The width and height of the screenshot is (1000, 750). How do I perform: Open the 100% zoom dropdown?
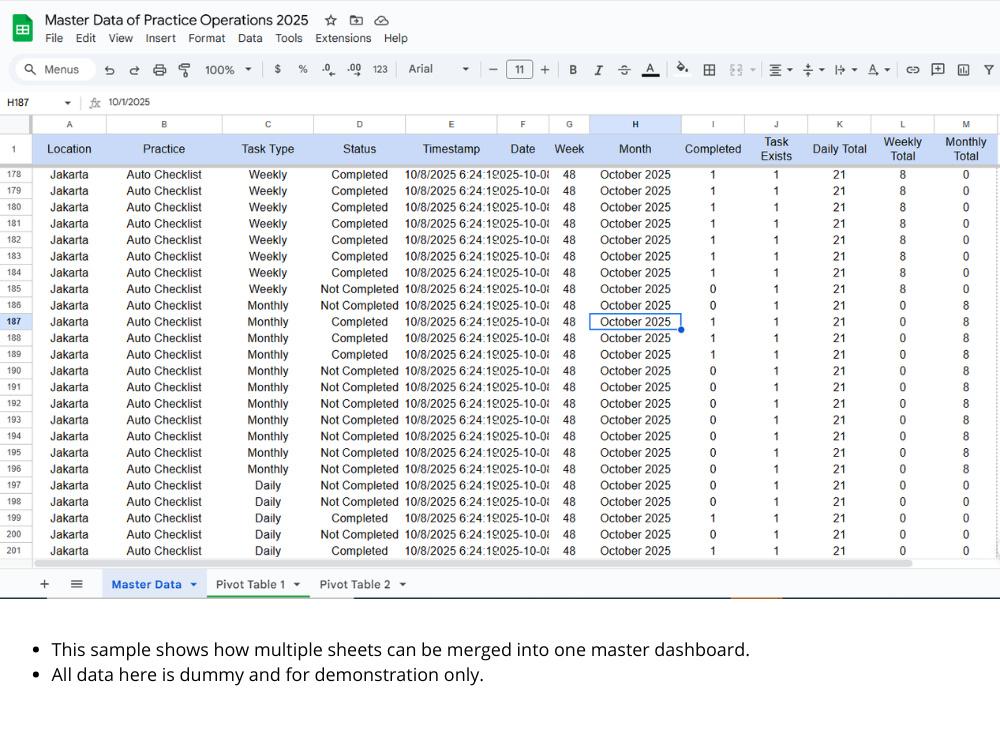[228, 70]
